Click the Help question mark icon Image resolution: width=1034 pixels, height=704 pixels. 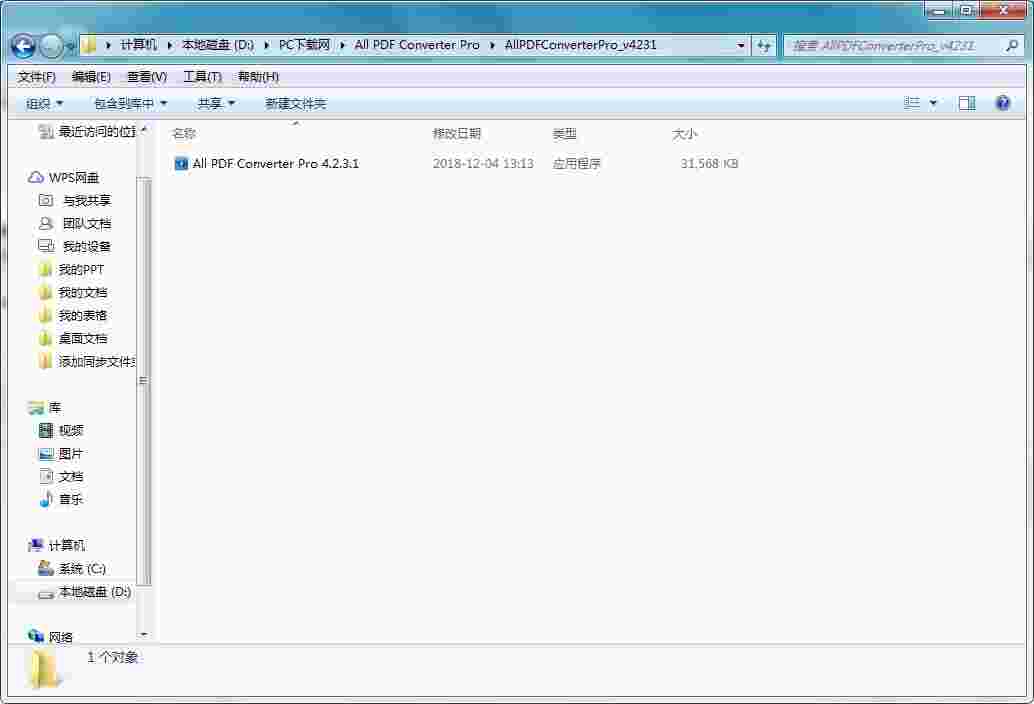point(1001,103)
